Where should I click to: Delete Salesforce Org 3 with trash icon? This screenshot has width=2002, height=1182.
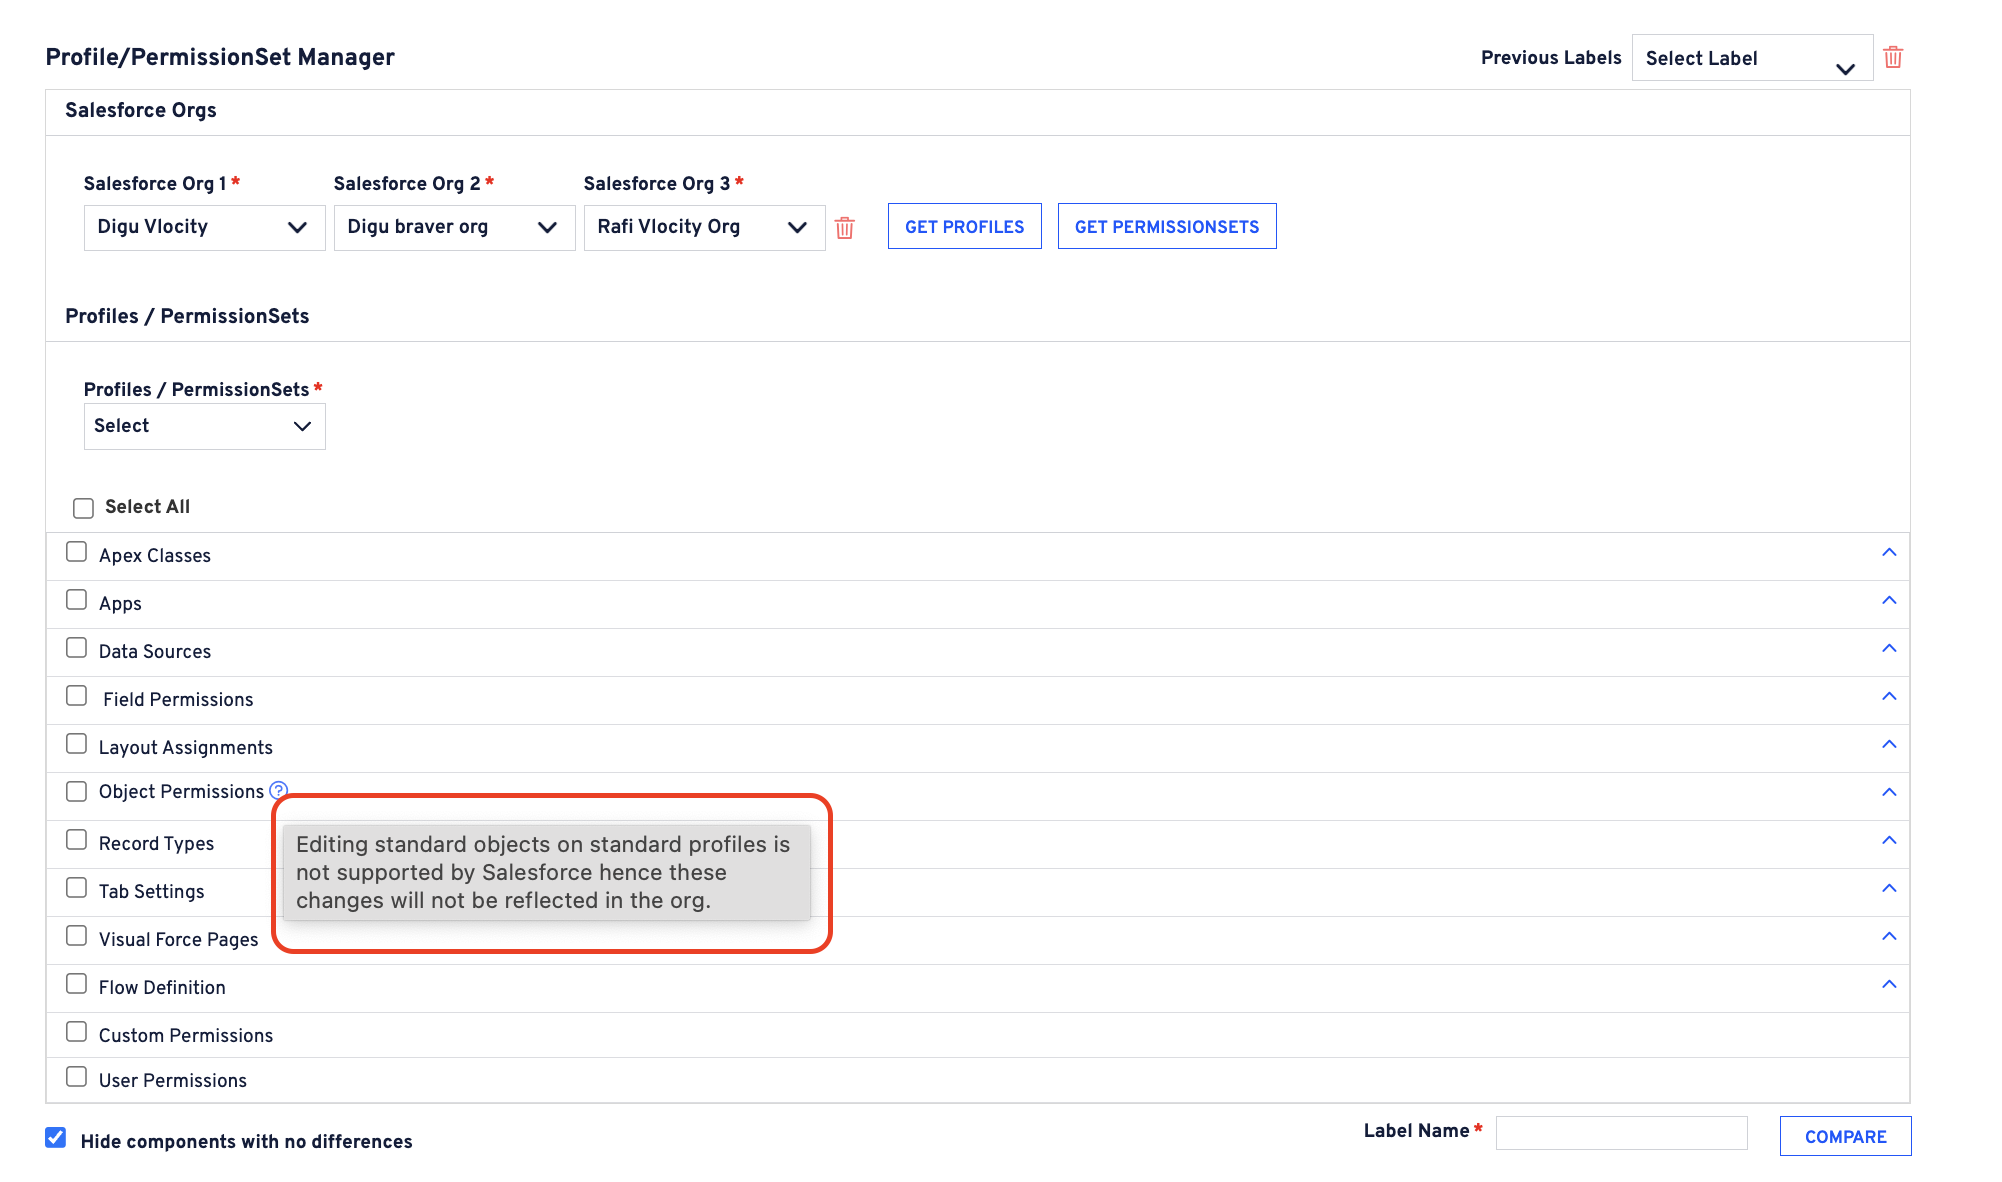pos(845,228)
